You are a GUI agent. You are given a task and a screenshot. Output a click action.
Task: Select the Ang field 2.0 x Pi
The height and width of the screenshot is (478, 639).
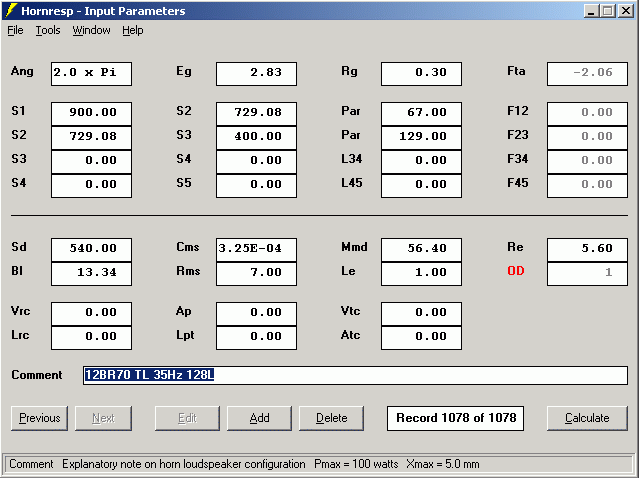click(91, 74)
